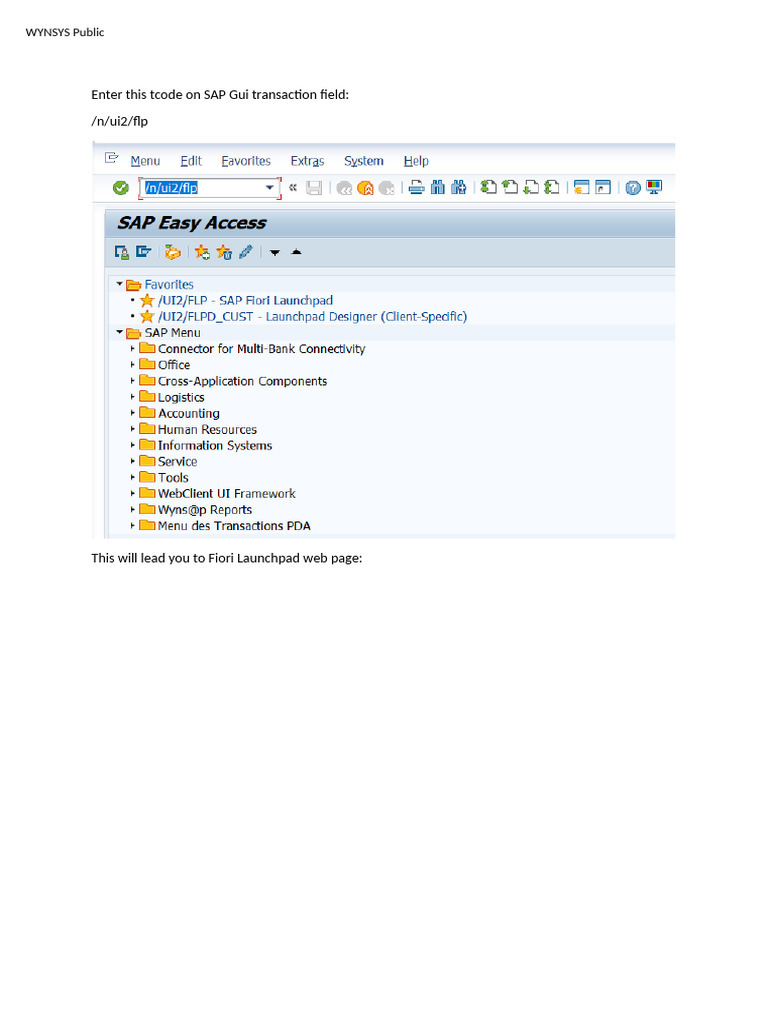
Task: Click inside the transaction code field
Action: click(210, 188)
